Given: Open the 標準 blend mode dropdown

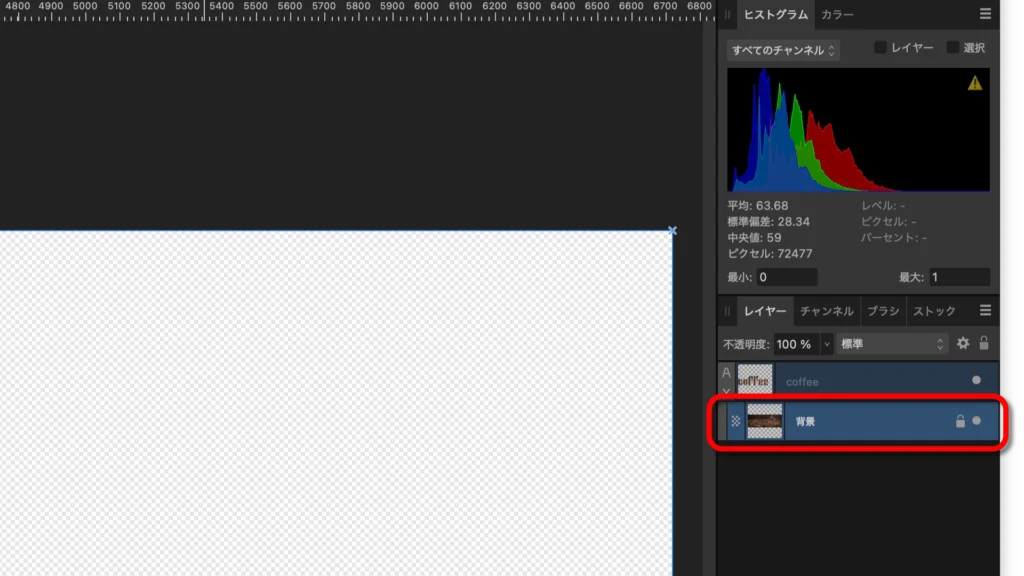Looking at the screenshot, I should click(x=892, y=343).
